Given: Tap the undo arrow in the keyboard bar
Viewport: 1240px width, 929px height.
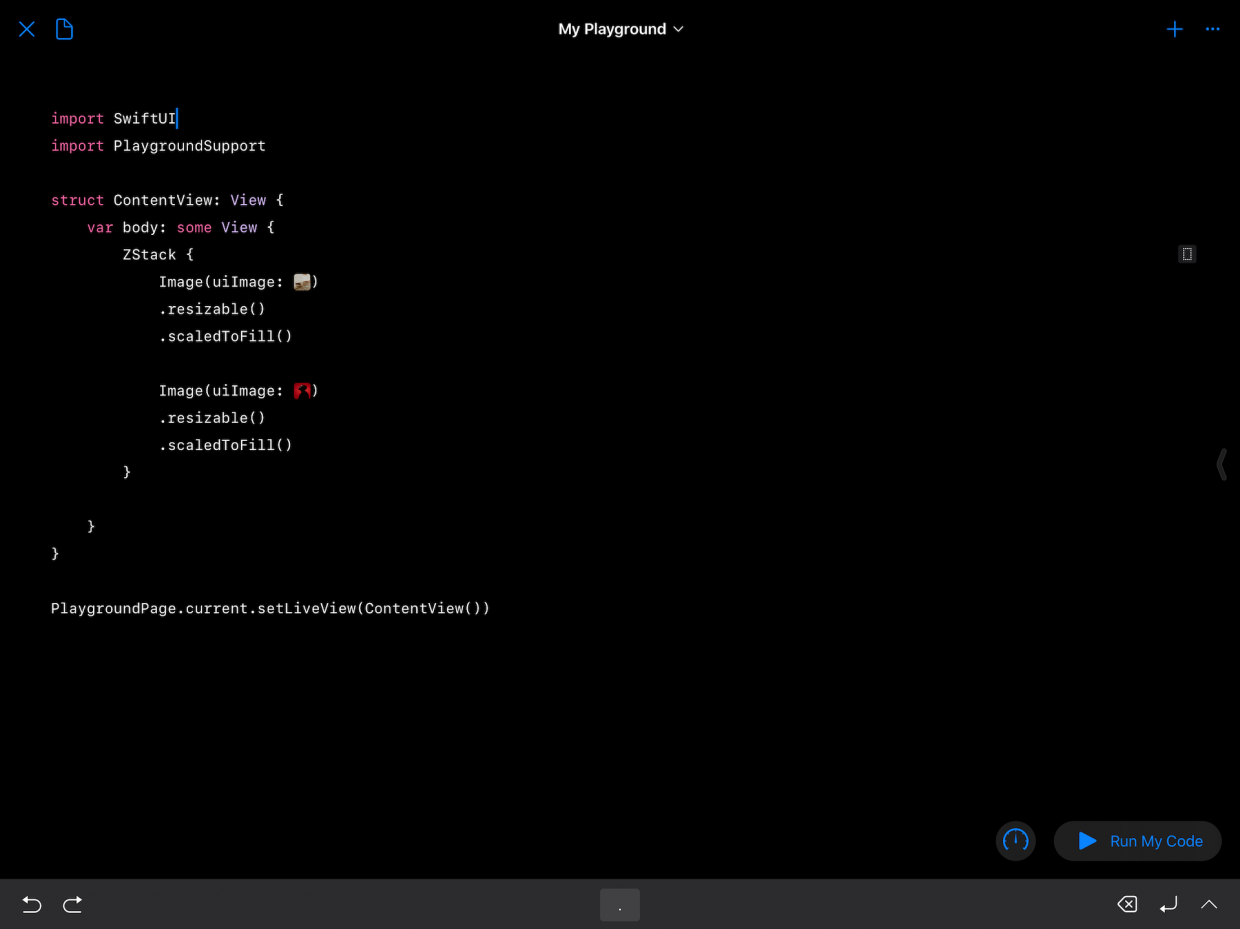Looking at the screenshot, I should click(x=31, y=904).
